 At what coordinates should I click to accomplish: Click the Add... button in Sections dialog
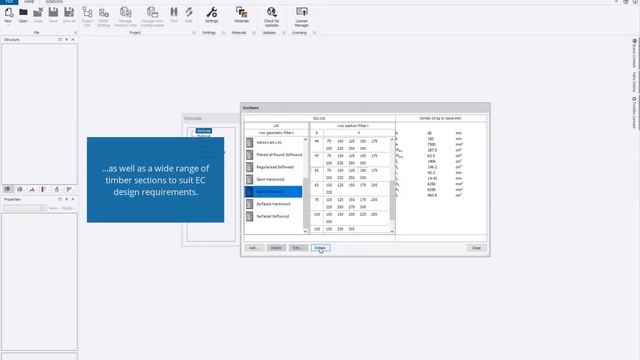254,248
